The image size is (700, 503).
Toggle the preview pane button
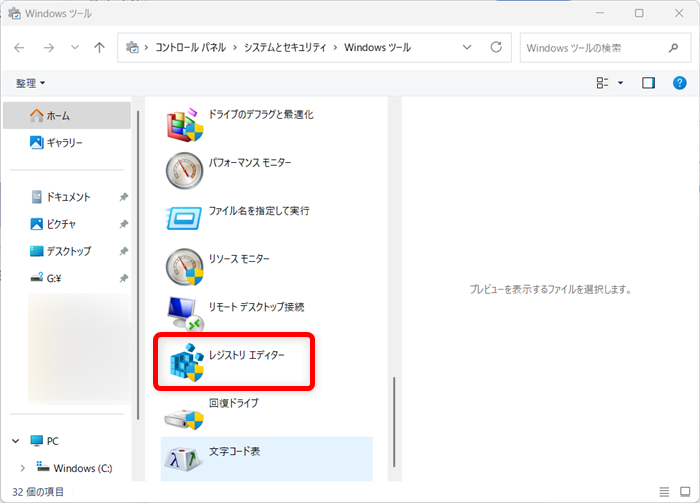click(x=648, y=83)
